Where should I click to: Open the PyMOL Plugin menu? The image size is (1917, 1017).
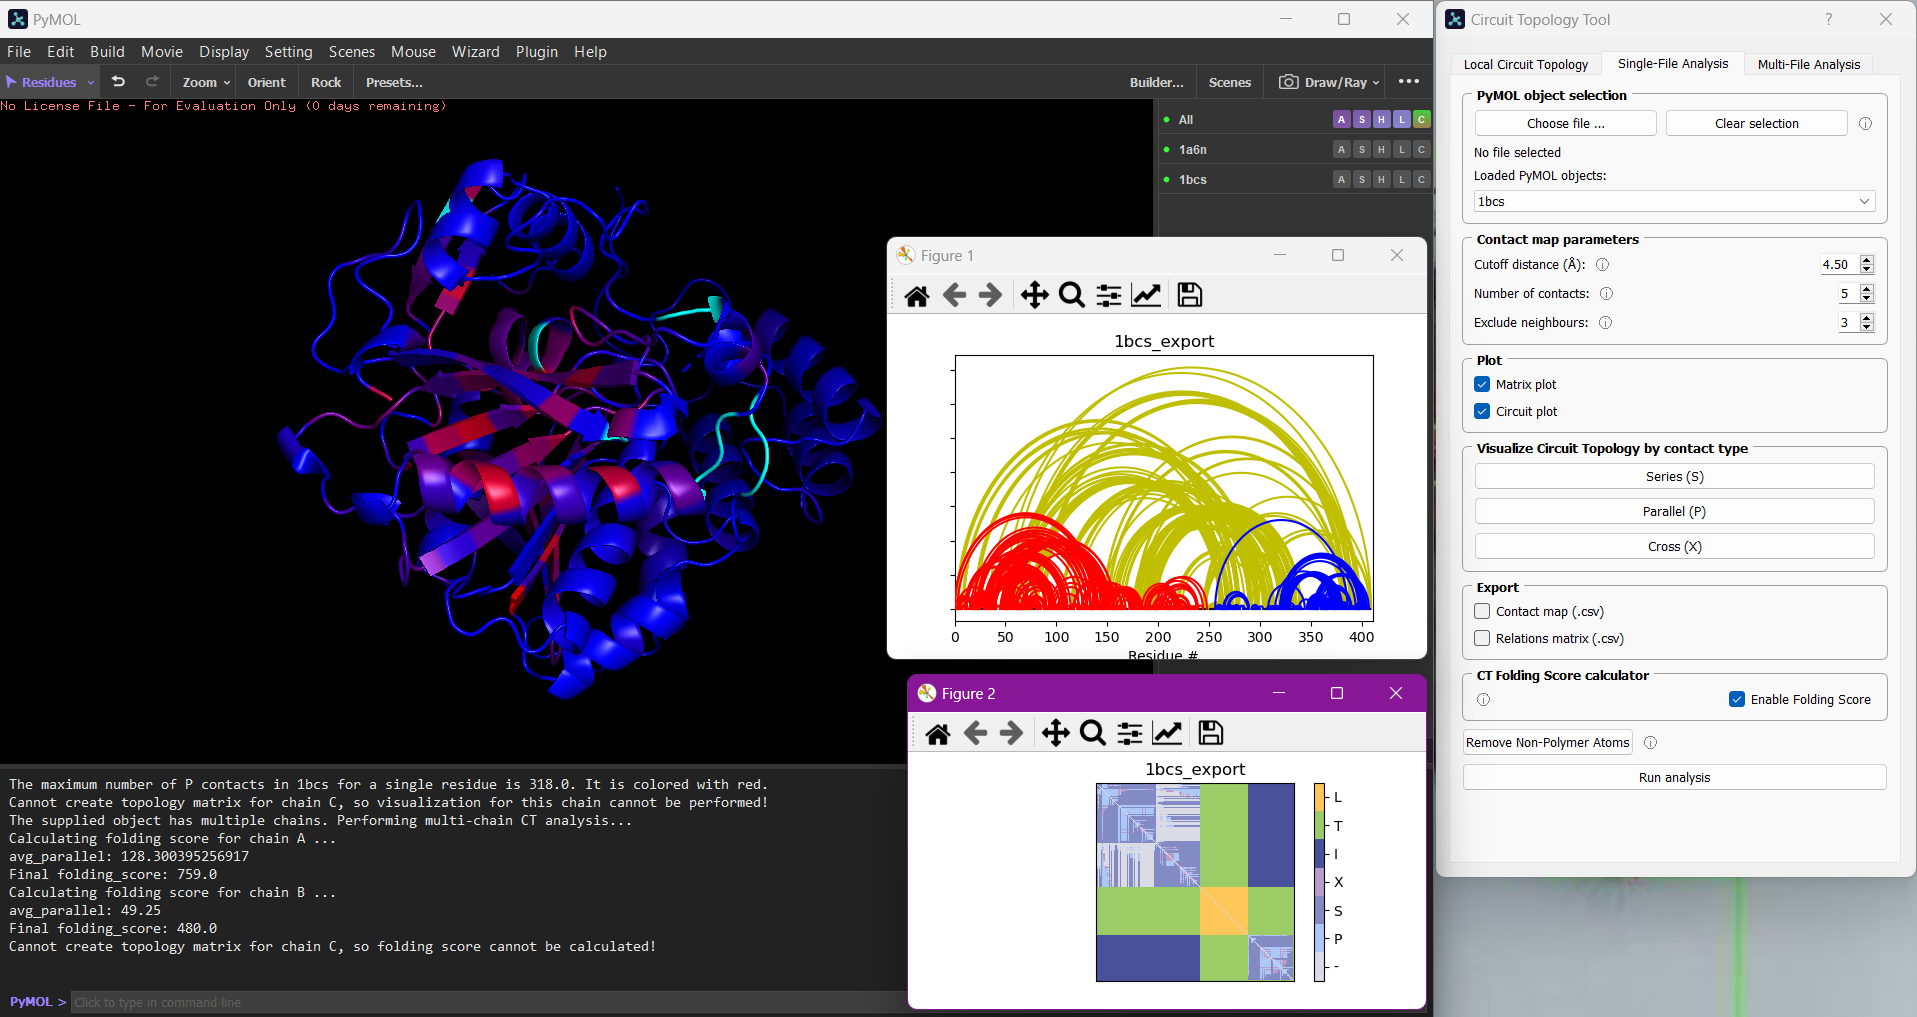pos(537,52)
